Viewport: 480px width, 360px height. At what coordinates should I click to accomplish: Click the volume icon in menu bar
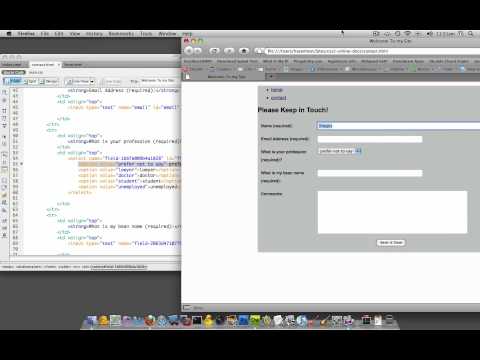point(430,34)
